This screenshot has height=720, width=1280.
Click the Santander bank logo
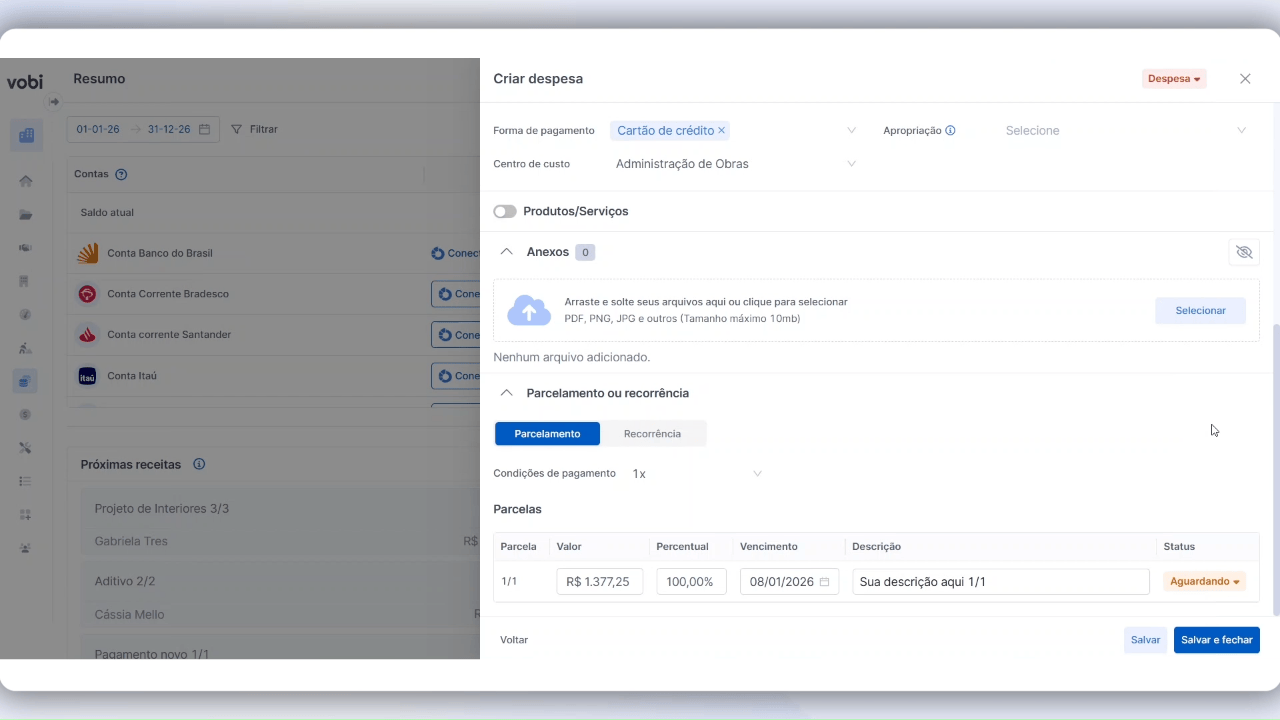(88, 335)
